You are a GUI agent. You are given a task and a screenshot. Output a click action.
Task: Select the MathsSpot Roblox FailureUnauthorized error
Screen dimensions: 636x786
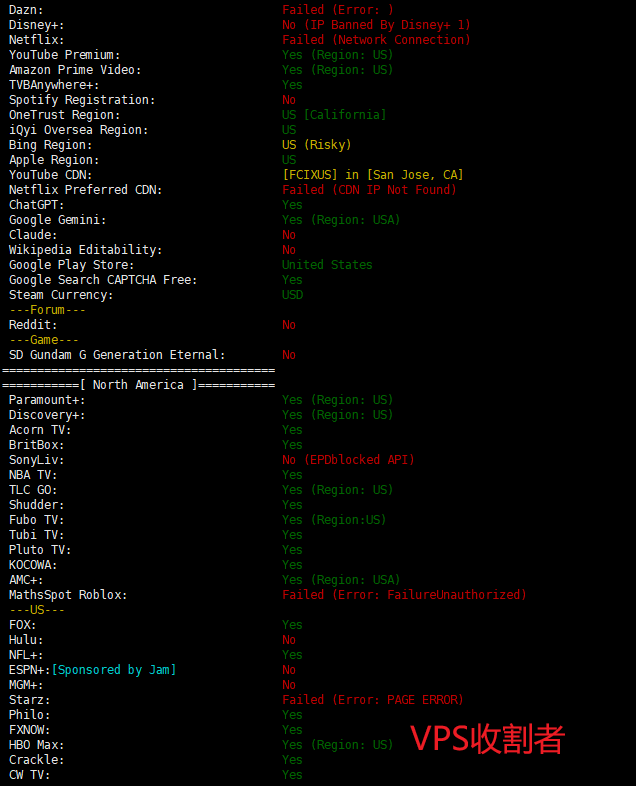pos(404,595)
